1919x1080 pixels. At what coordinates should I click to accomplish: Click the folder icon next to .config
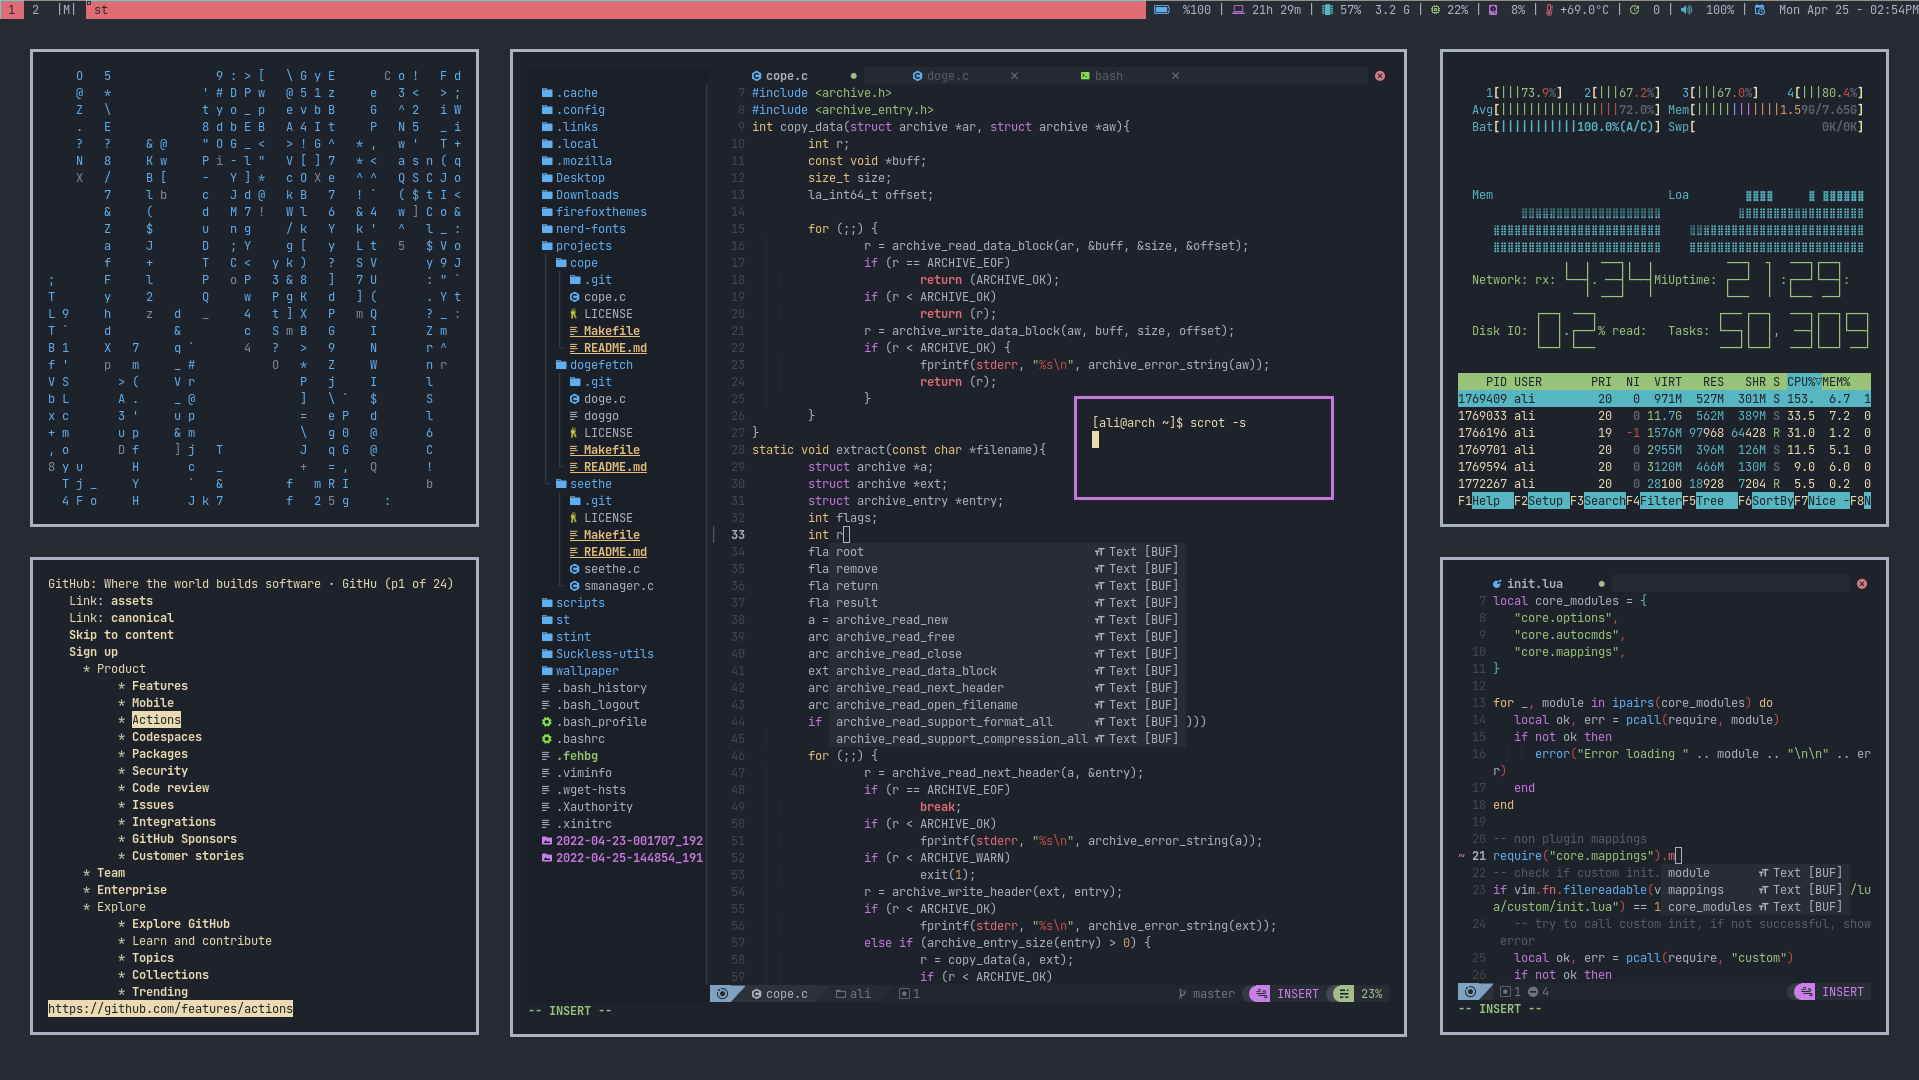tap(547, 110)
